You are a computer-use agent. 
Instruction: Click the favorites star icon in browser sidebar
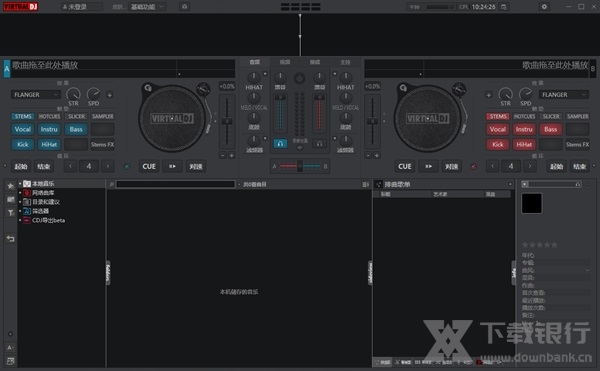point(10,186)
